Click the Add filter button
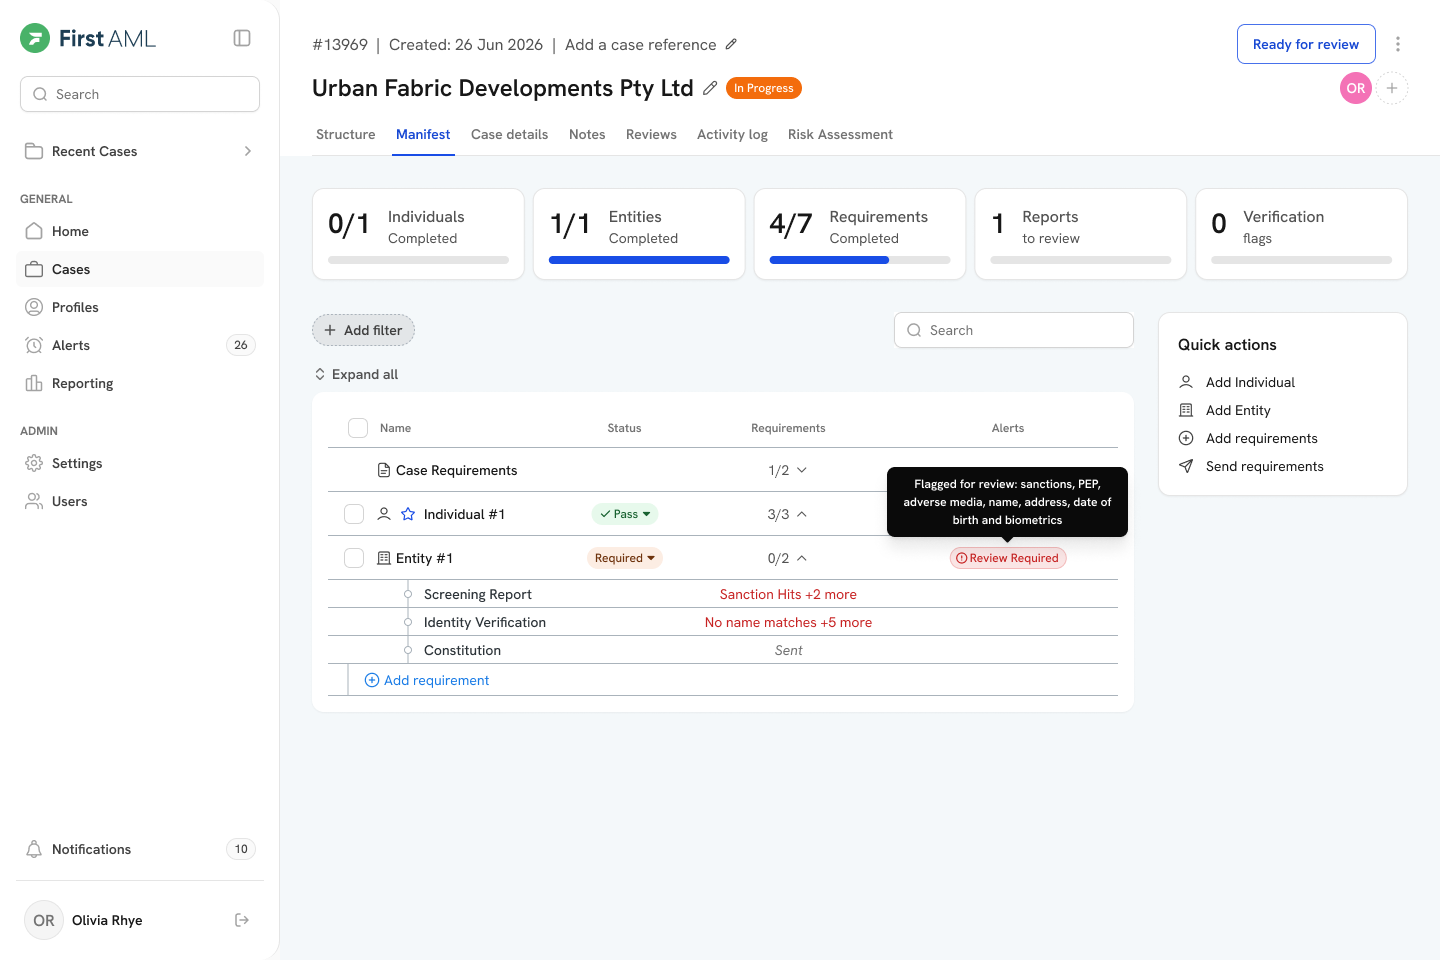 tap(363, 330)
